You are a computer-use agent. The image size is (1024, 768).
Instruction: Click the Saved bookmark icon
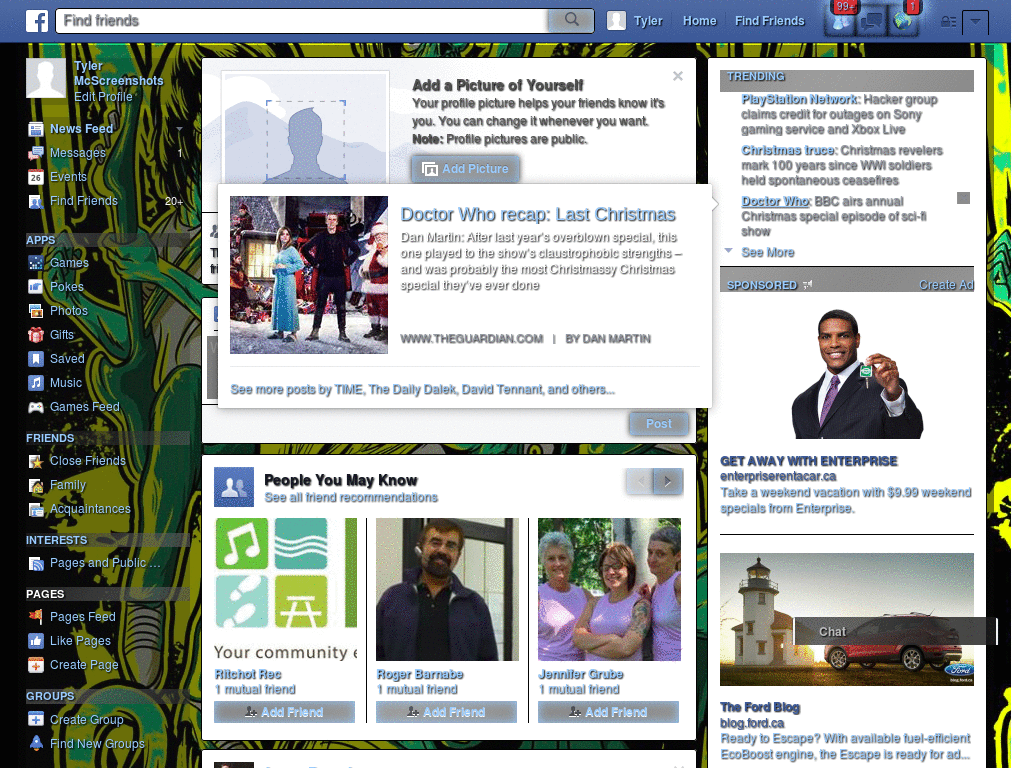(36, 359)
